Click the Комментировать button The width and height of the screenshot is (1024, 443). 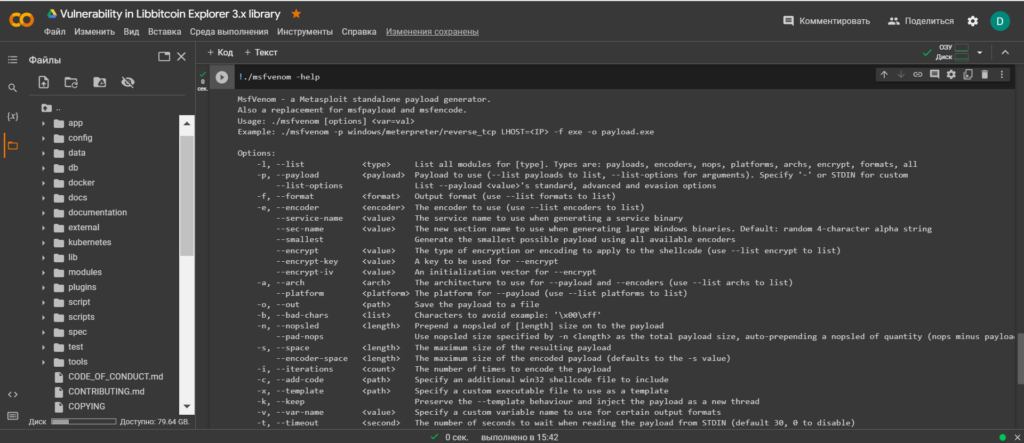(x=826, y=21)
